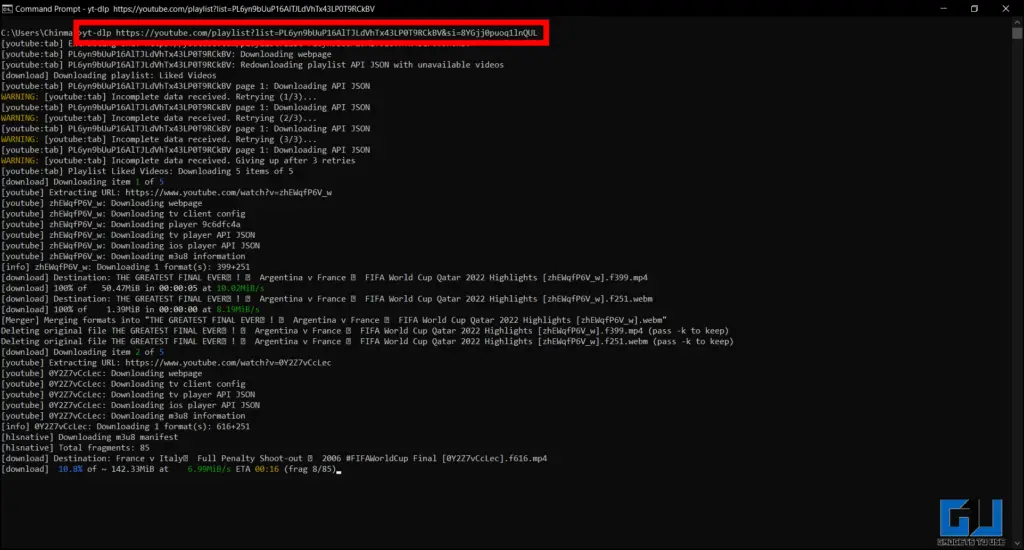1024x550 pixels.
Task: Click 'Deleting original file' line for f399.mp4
Action: [x=365, y=331]
